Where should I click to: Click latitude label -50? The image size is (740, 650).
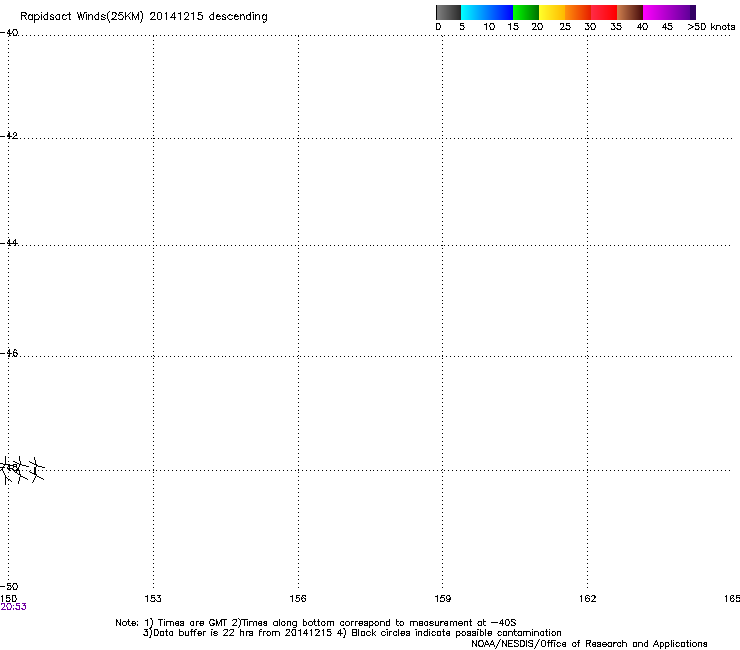tap(9, 586)
